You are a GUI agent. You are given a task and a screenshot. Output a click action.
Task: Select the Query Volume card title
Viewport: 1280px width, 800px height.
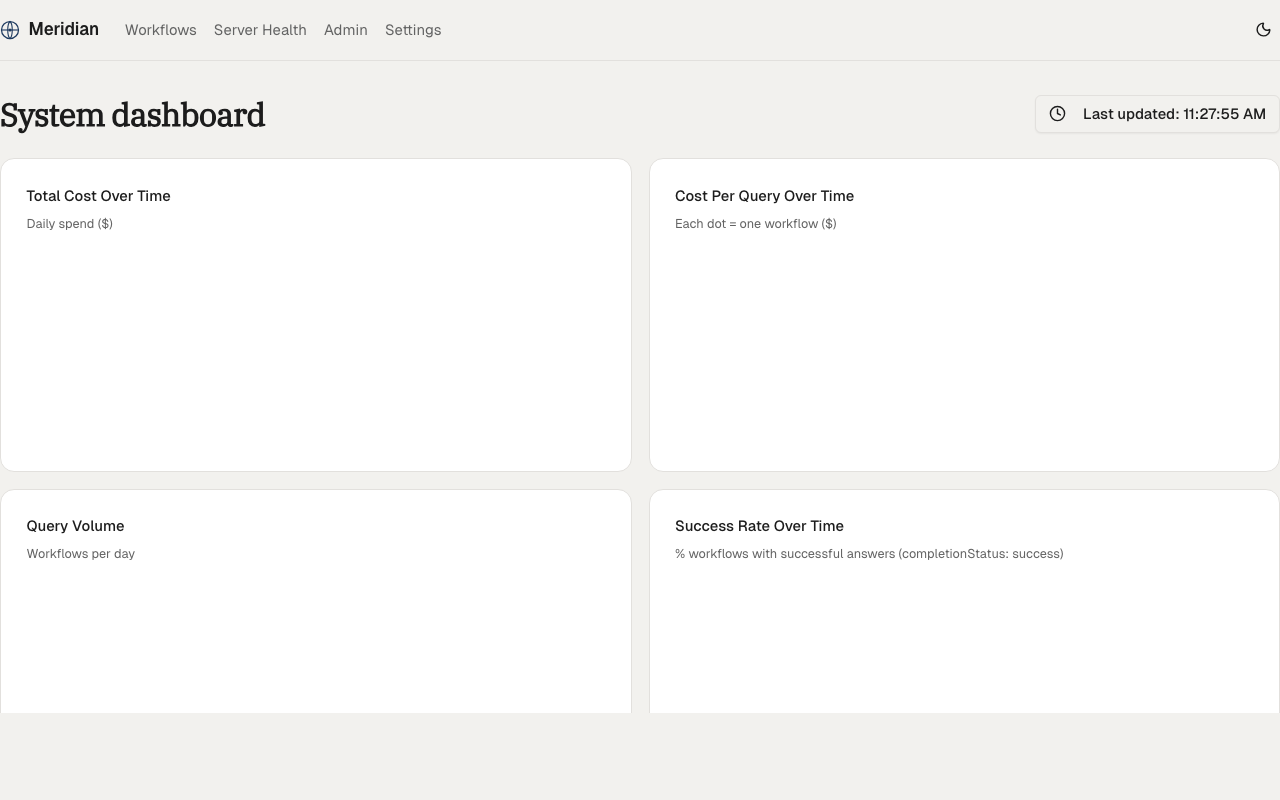pos(75,526)
